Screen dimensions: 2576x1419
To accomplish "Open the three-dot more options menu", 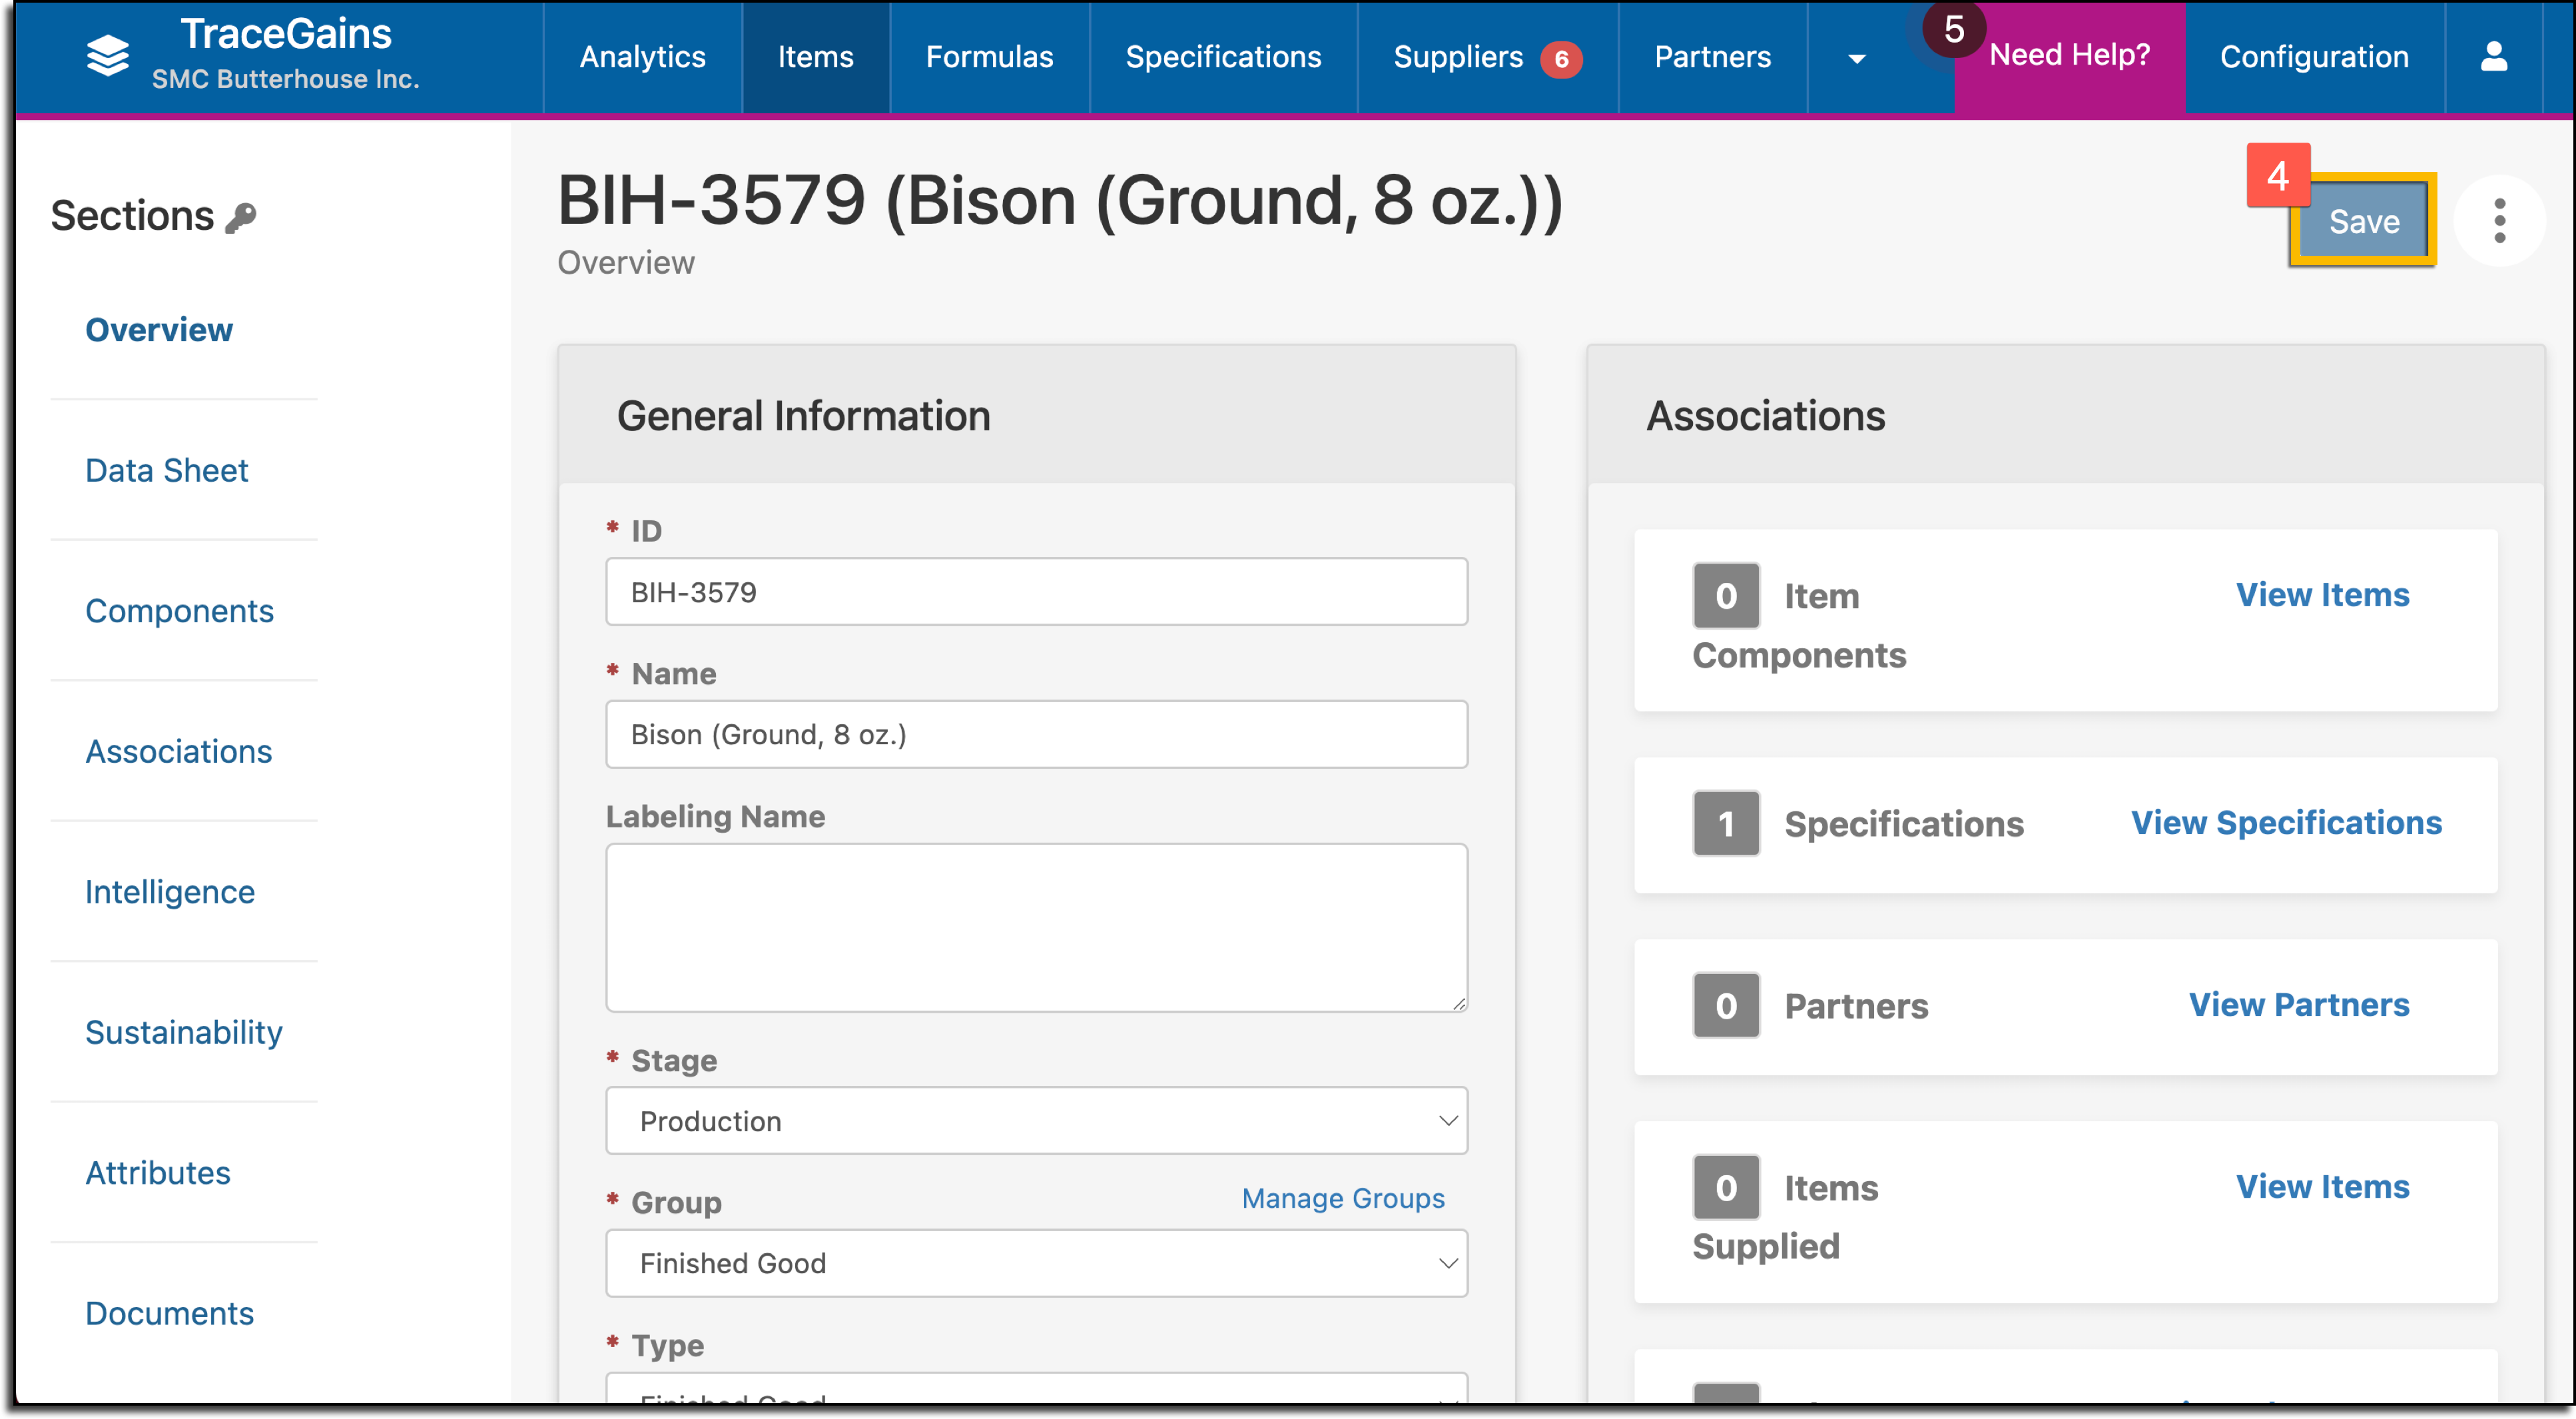I will tap(2499, 221).
